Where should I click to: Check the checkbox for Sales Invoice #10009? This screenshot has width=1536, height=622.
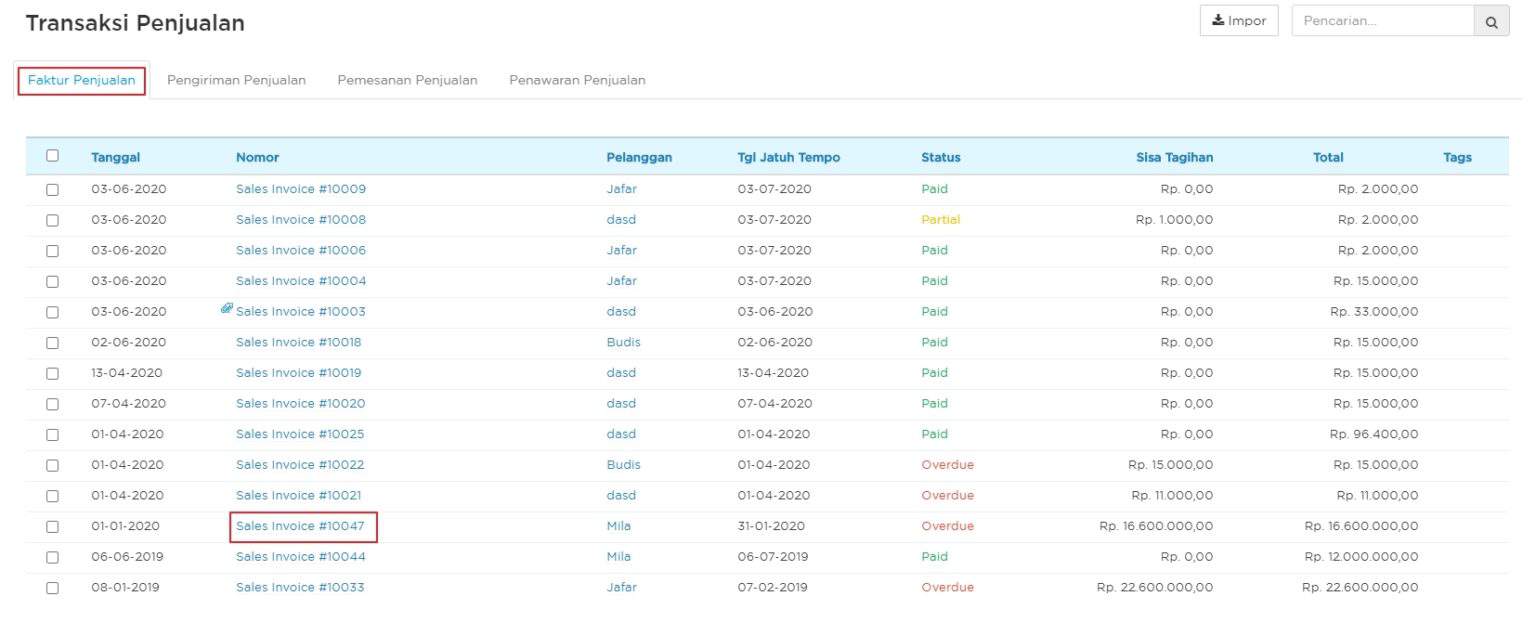coord(51,188)
